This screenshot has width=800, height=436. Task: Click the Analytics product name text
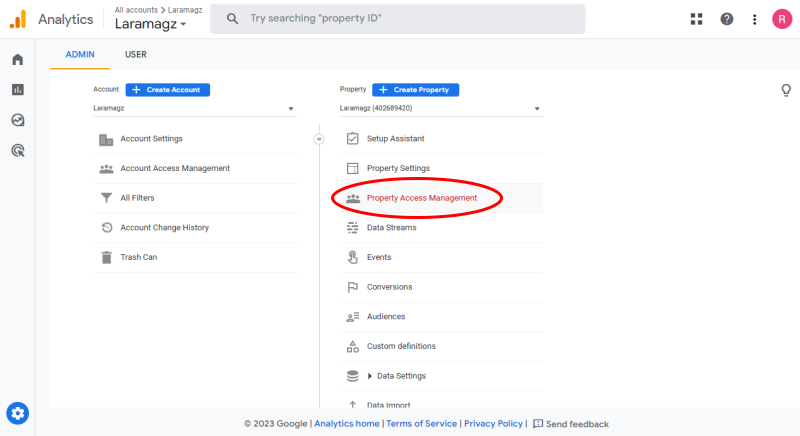coord(66,19)
